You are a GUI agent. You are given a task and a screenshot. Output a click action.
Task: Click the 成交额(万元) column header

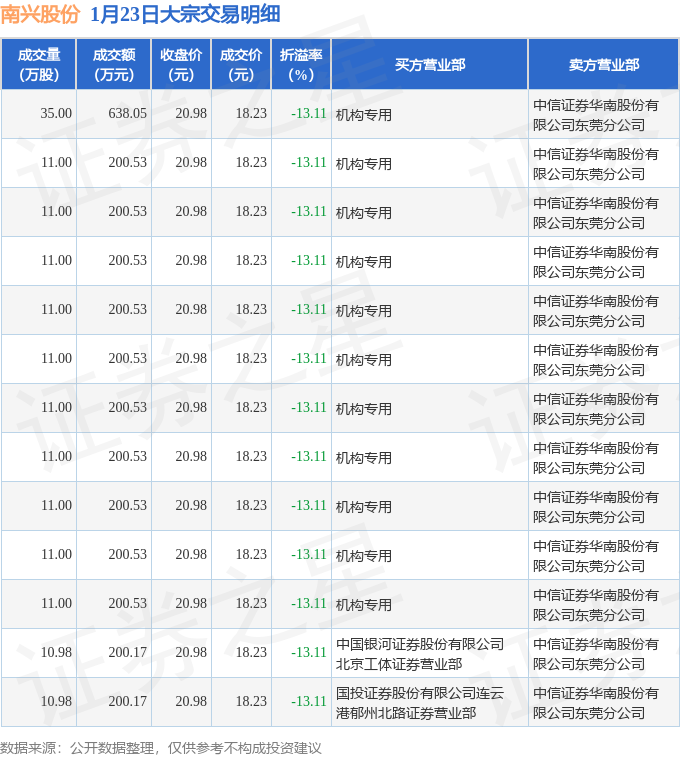[x=113, y=64]
